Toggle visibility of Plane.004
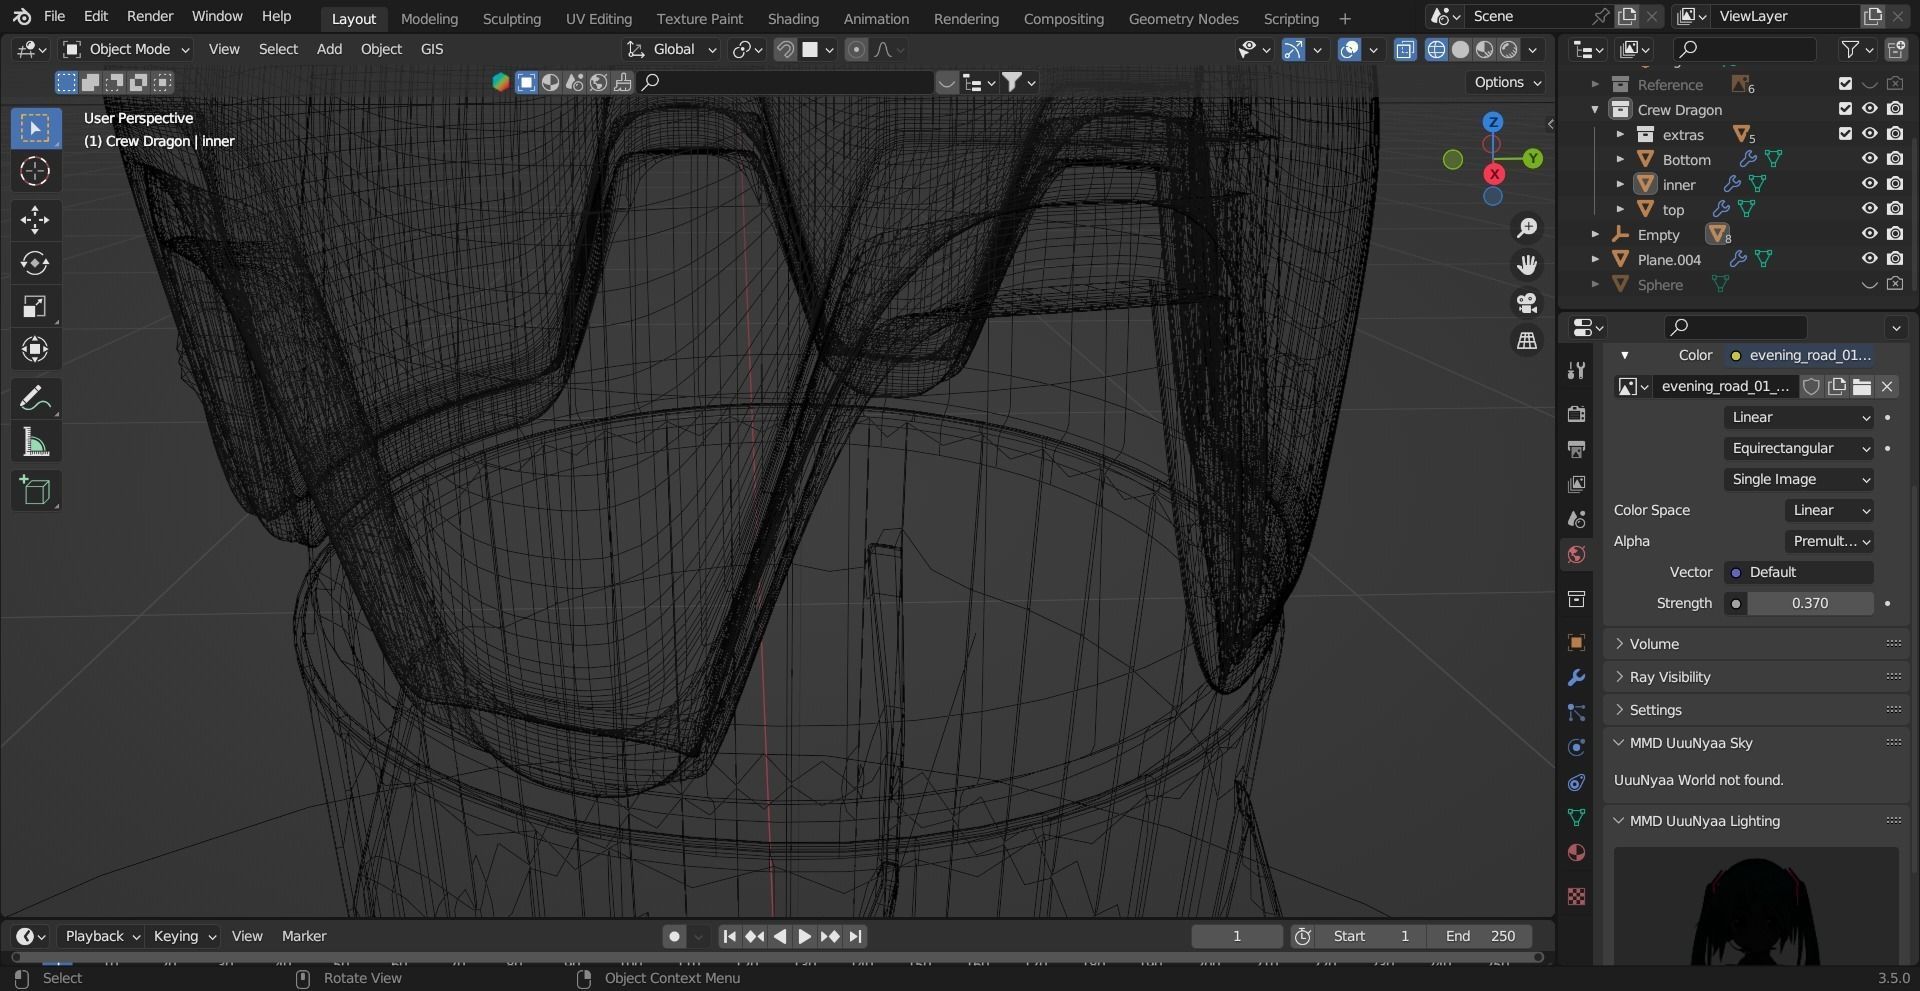 [1869, 259]
